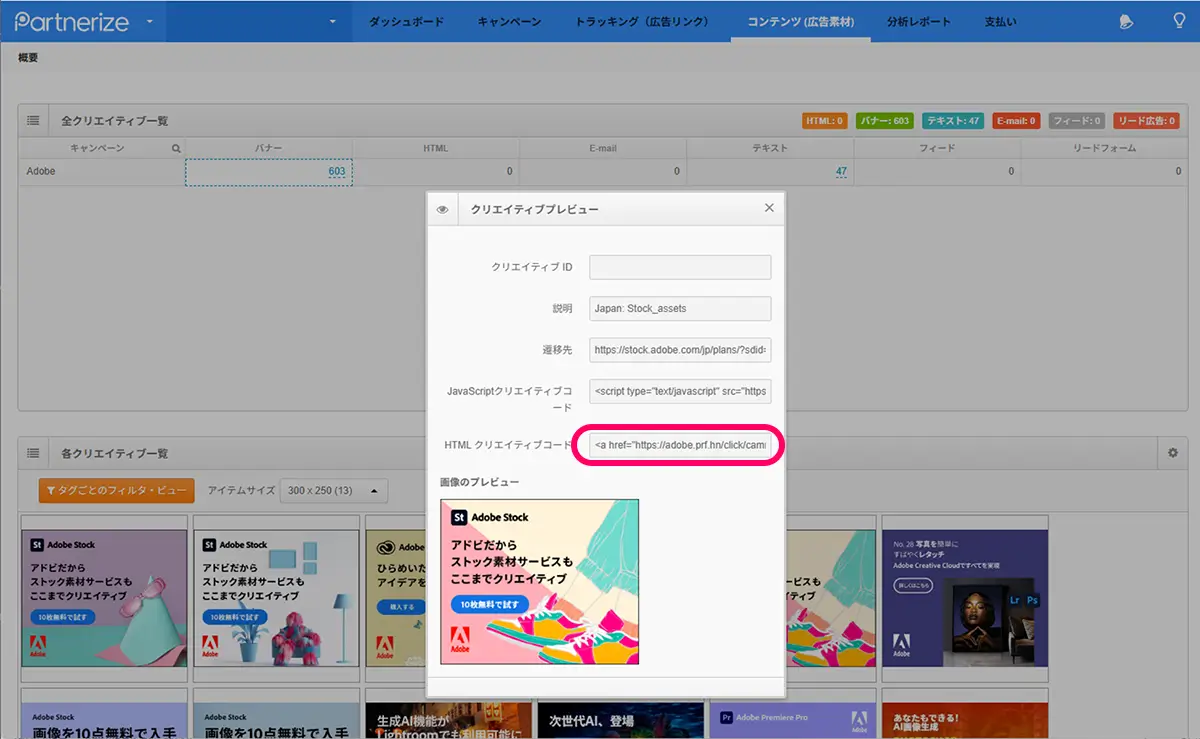Click the list icon beside 各クリエイティブ一覧
The width and height of the screenshot is (1200, 739).
click(33, 453)
